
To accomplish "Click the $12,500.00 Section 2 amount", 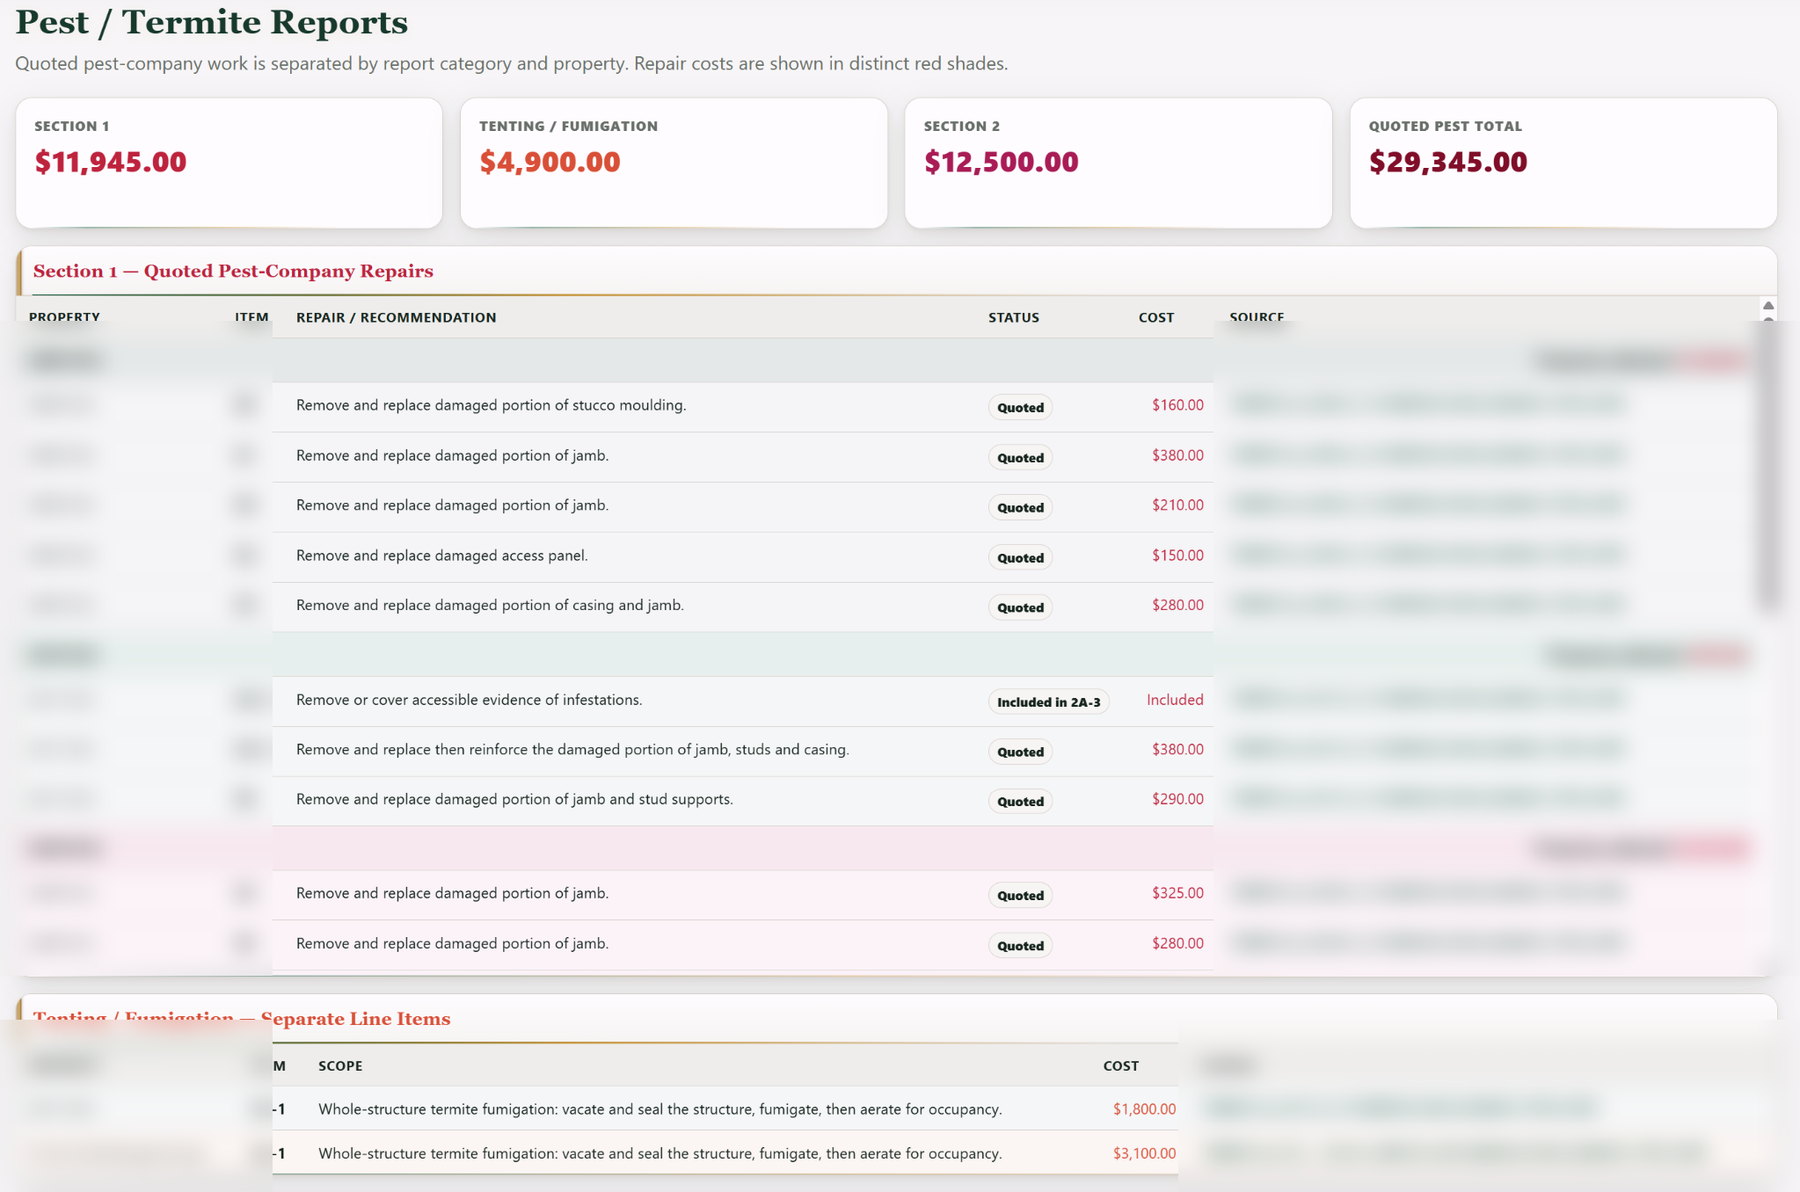I will pos(1001,162).
